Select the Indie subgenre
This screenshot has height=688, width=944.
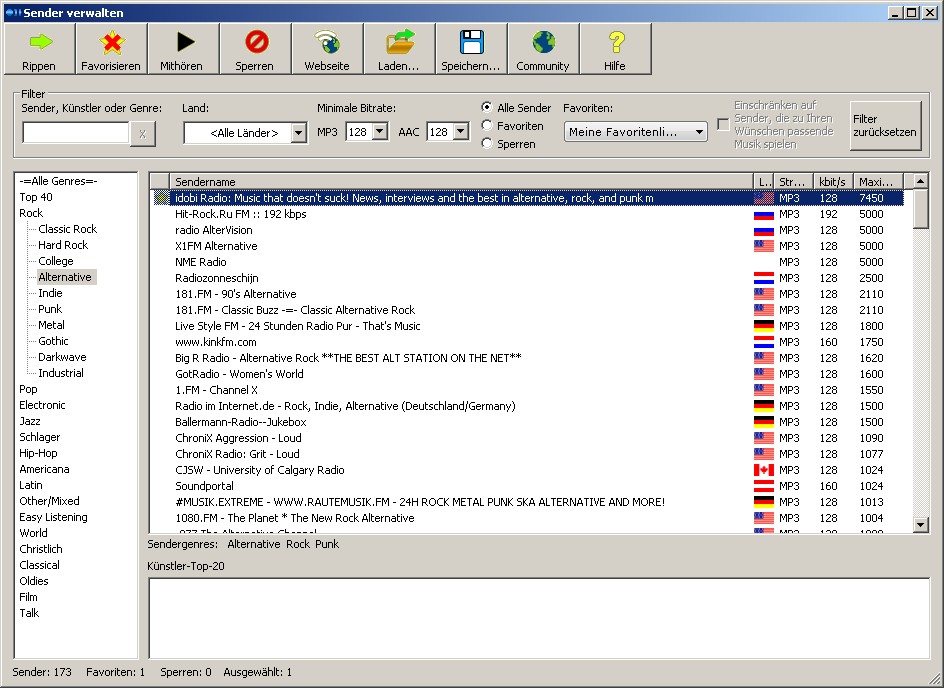[50, 293]
